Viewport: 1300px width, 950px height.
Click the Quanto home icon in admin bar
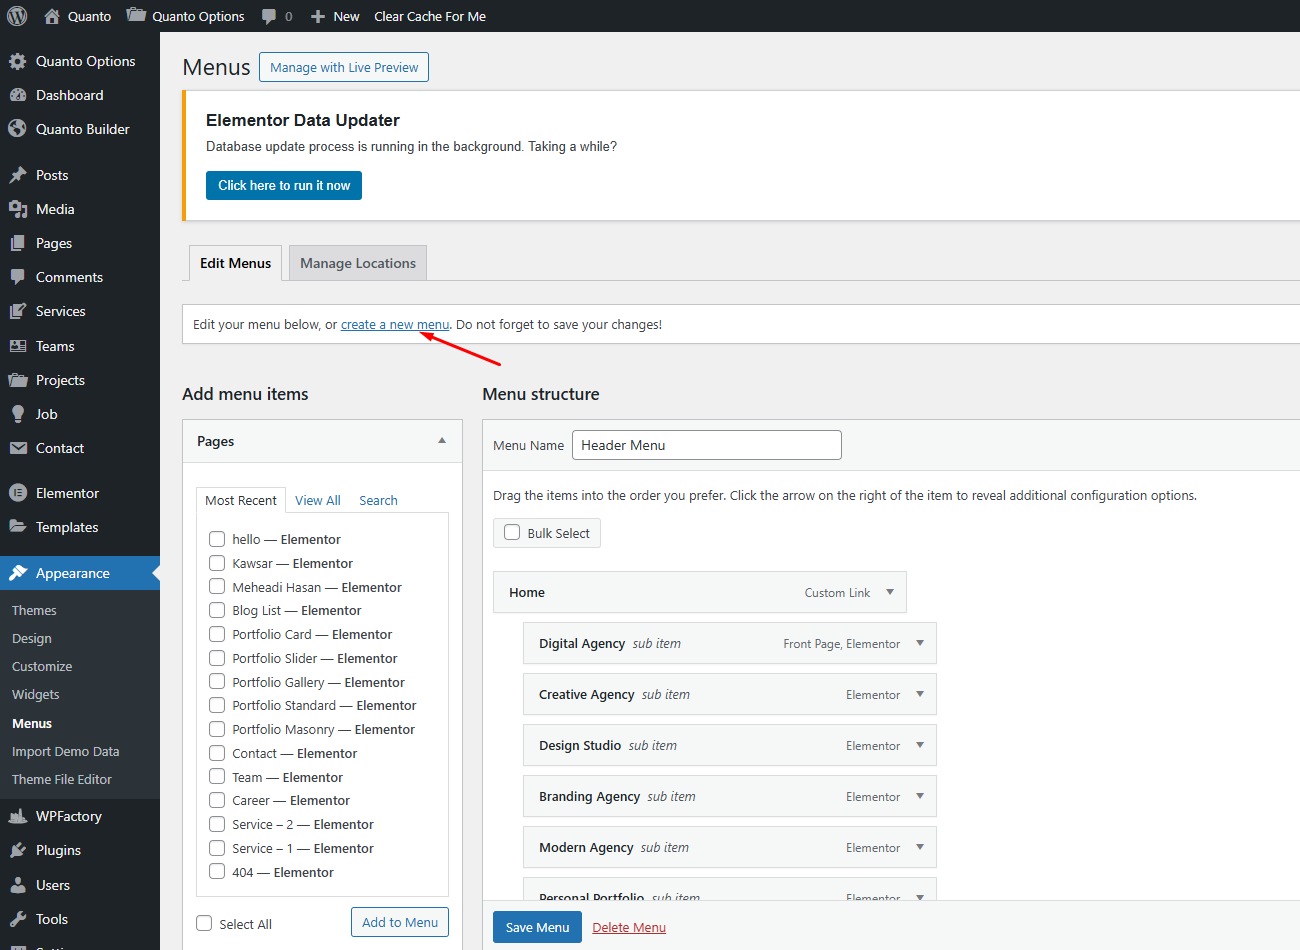52,16
